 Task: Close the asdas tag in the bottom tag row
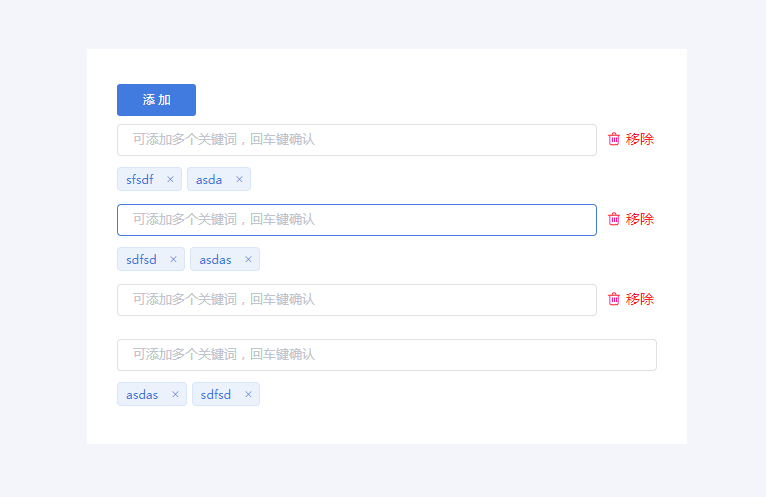(x=175, y=394)
